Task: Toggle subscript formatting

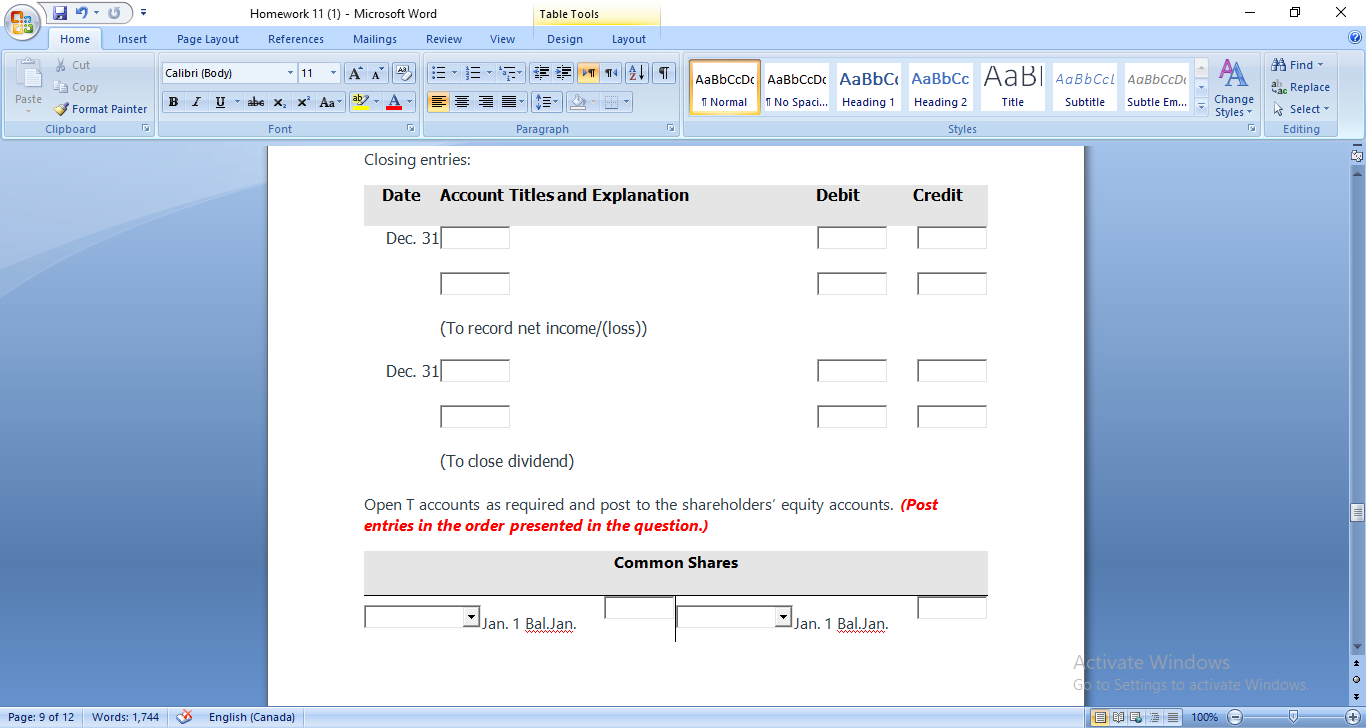Action: tap(279, 102)
